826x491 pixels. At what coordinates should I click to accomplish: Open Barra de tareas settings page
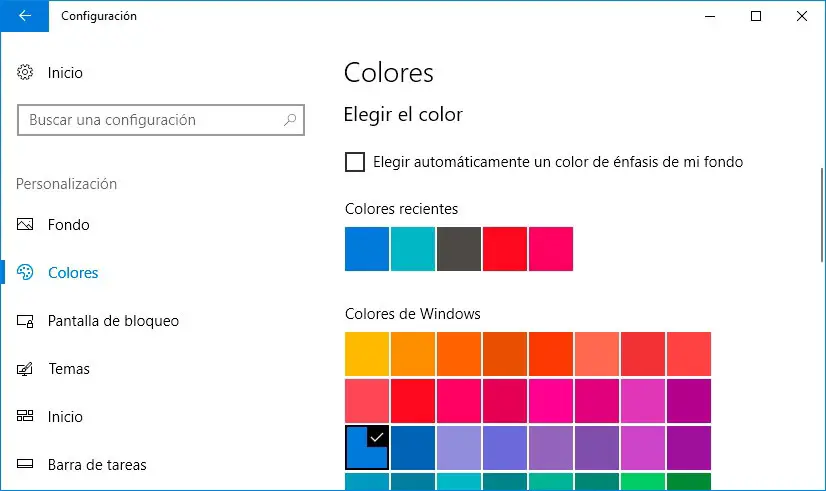coord(97,465)
